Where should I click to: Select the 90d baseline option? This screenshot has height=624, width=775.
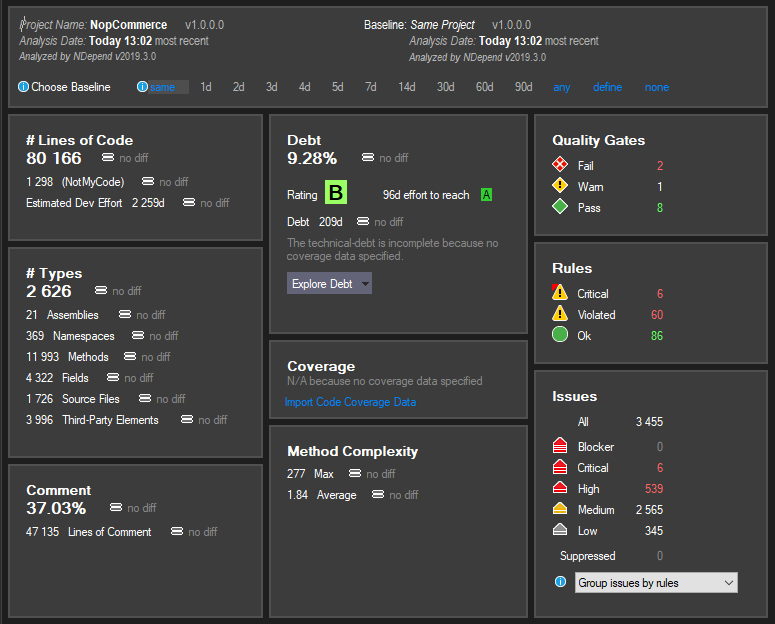[x=523, y=87]
